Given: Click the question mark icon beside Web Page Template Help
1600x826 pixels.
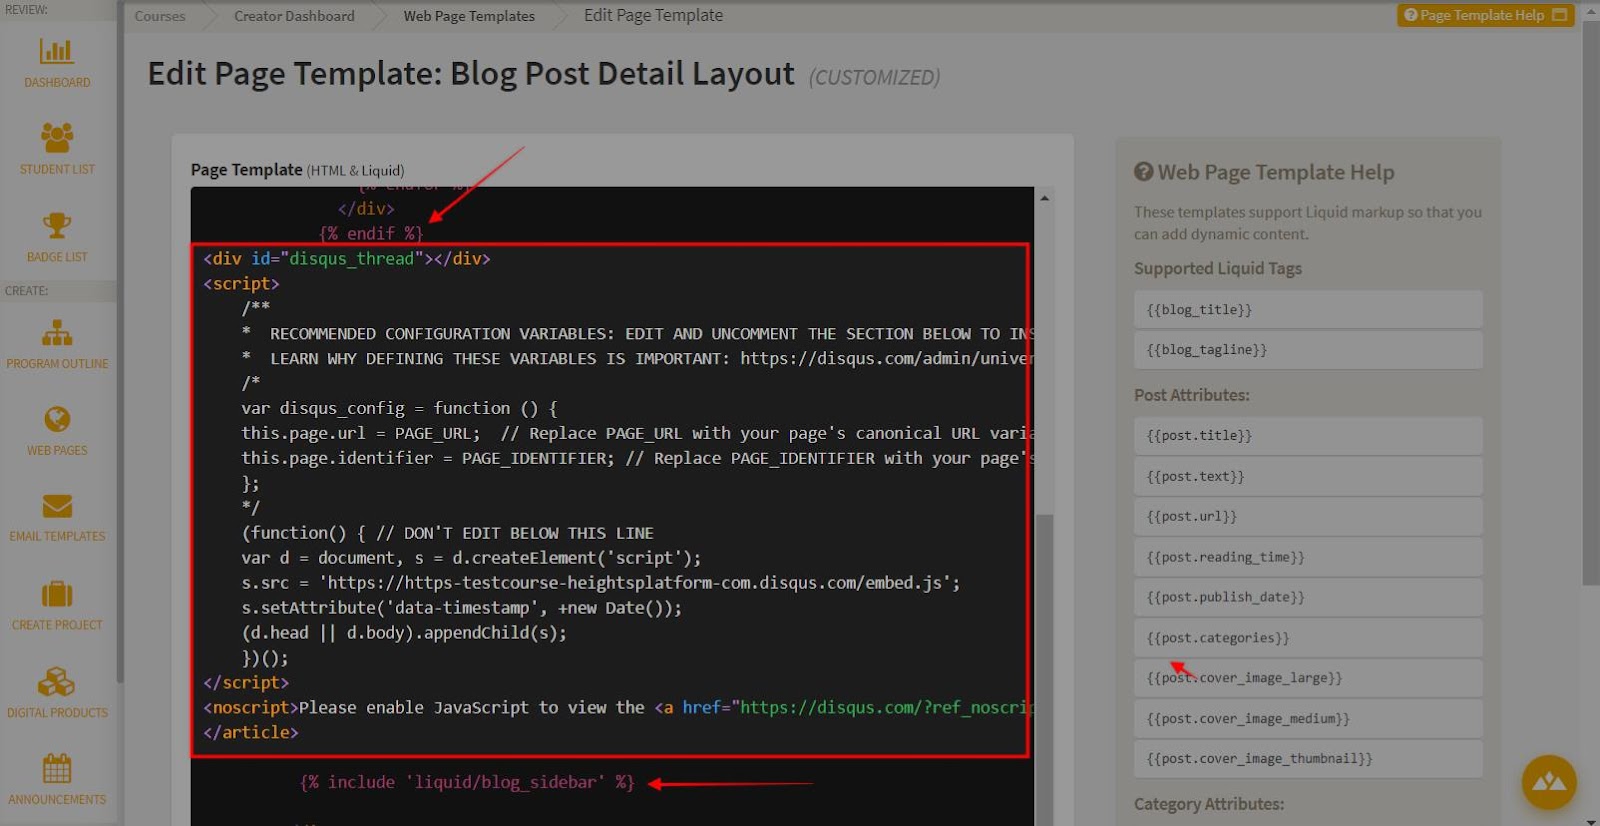Looking at the screenshot, I should 1143,172.
